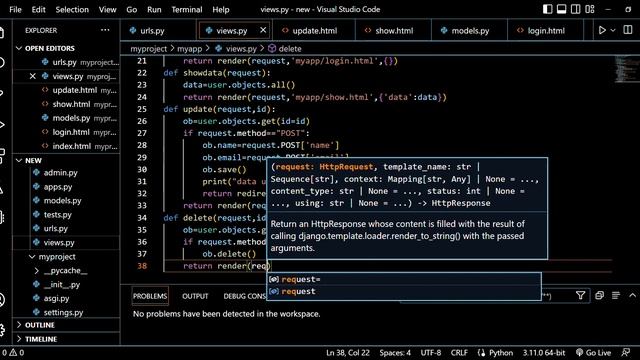Switch to the login.html tab
The image size is (640, 360).
pyautogui.click(x=545, y=31)
